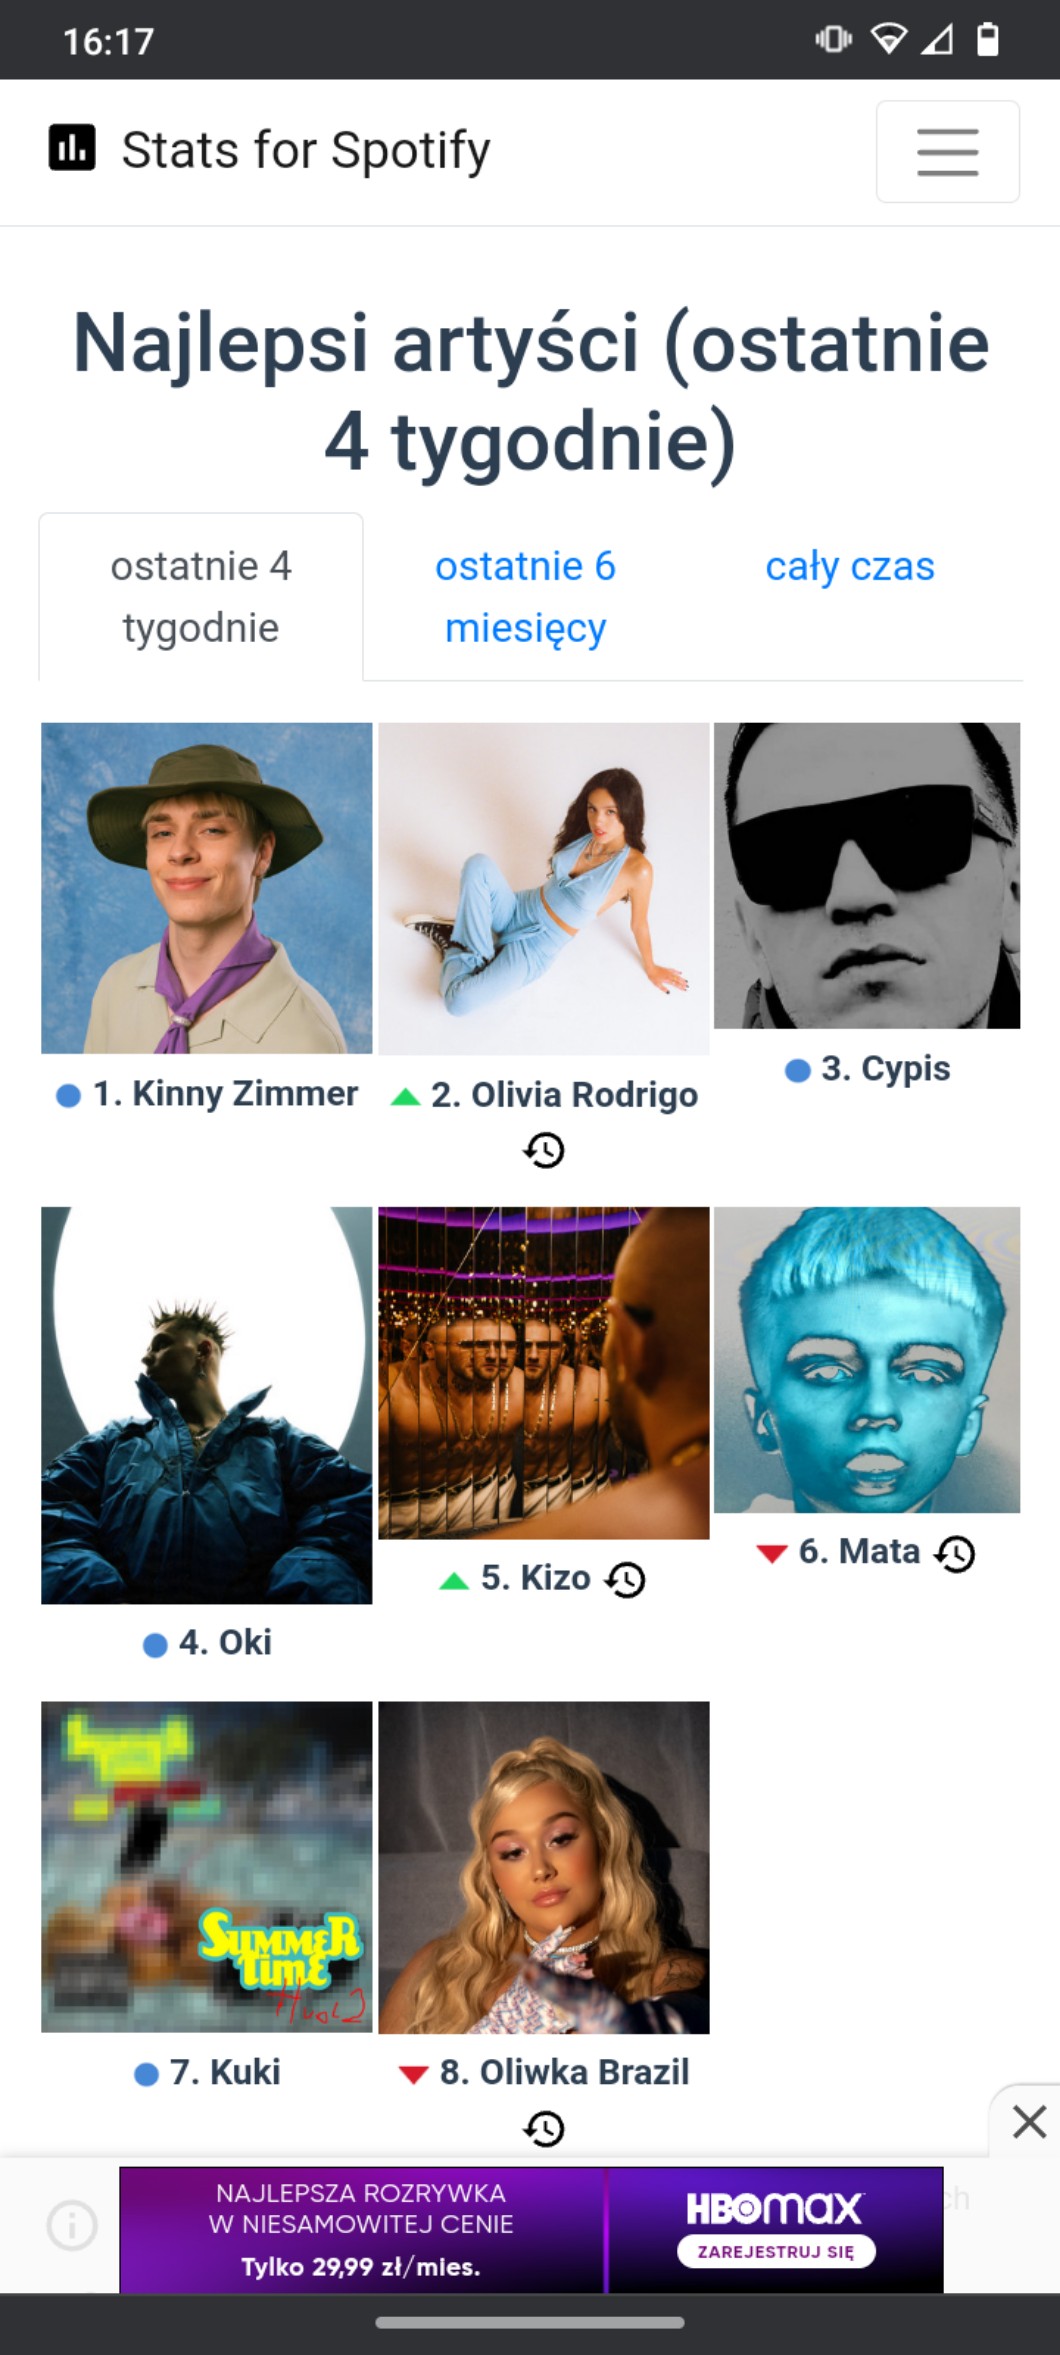The width and height of the screenshot is (1060, 2355).
Task: Tap history icon beside Mata
Action: click(x=955, y=1553)
